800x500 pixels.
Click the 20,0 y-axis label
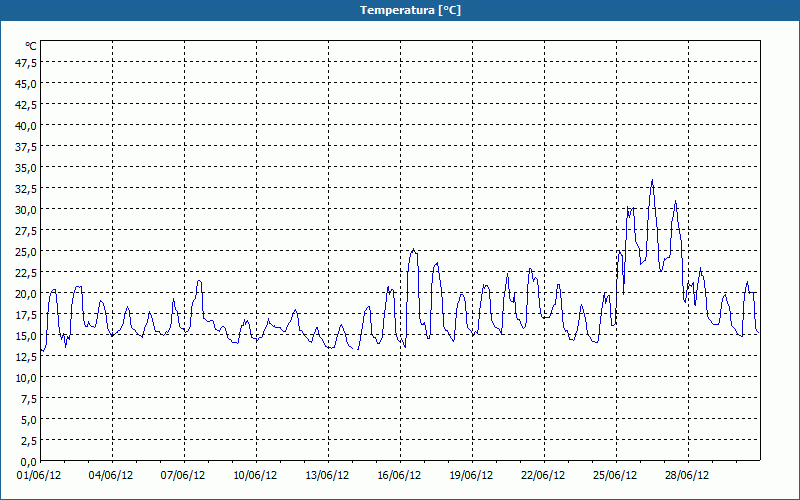pos(26,294)
